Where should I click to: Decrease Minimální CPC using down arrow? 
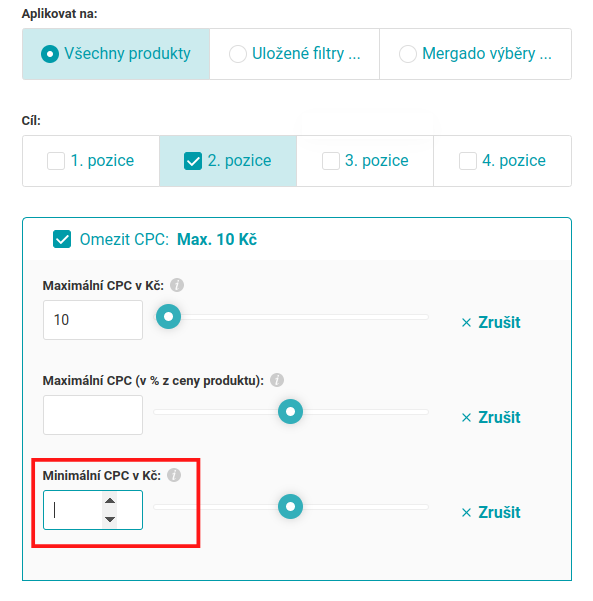point(110,519)
